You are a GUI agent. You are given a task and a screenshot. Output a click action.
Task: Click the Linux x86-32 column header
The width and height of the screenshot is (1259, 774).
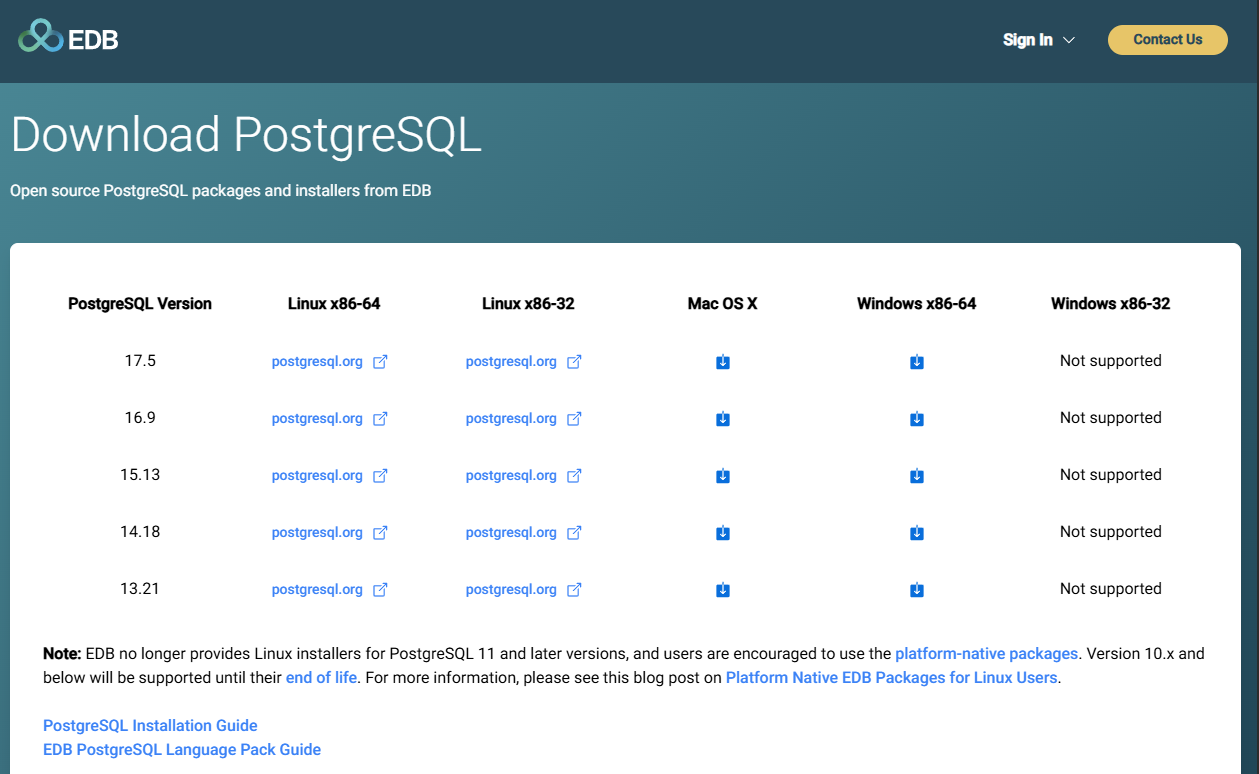[x=528, y=304]
